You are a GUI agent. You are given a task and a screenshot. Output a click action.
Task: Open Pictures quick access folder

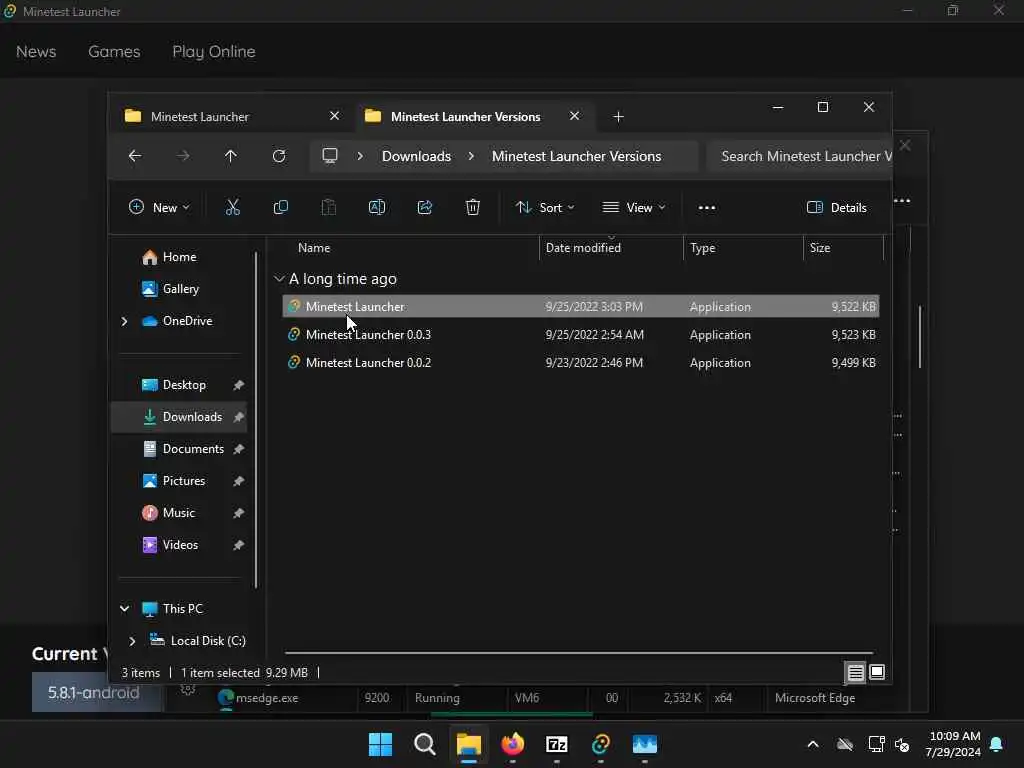pos(184,481)
